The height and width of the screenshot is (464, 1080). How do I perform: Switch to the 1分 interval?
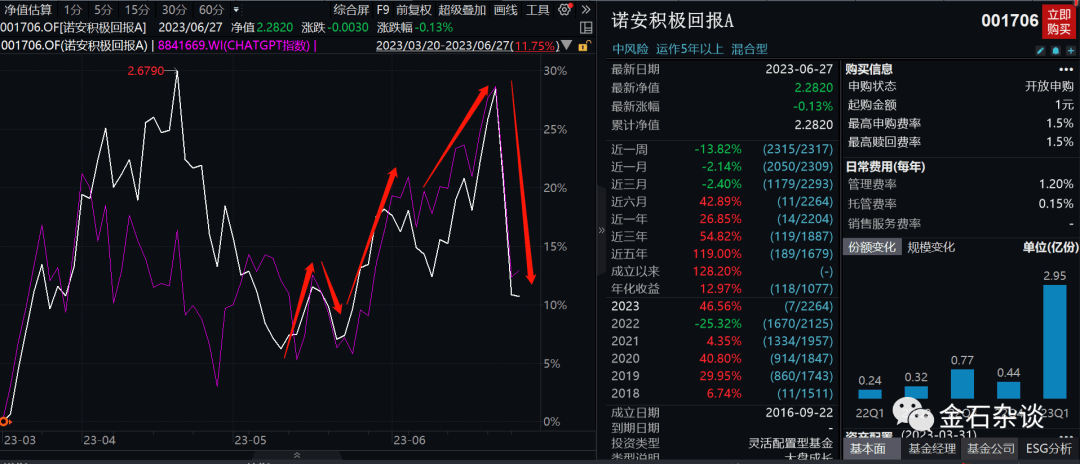(x=72, y=10)
